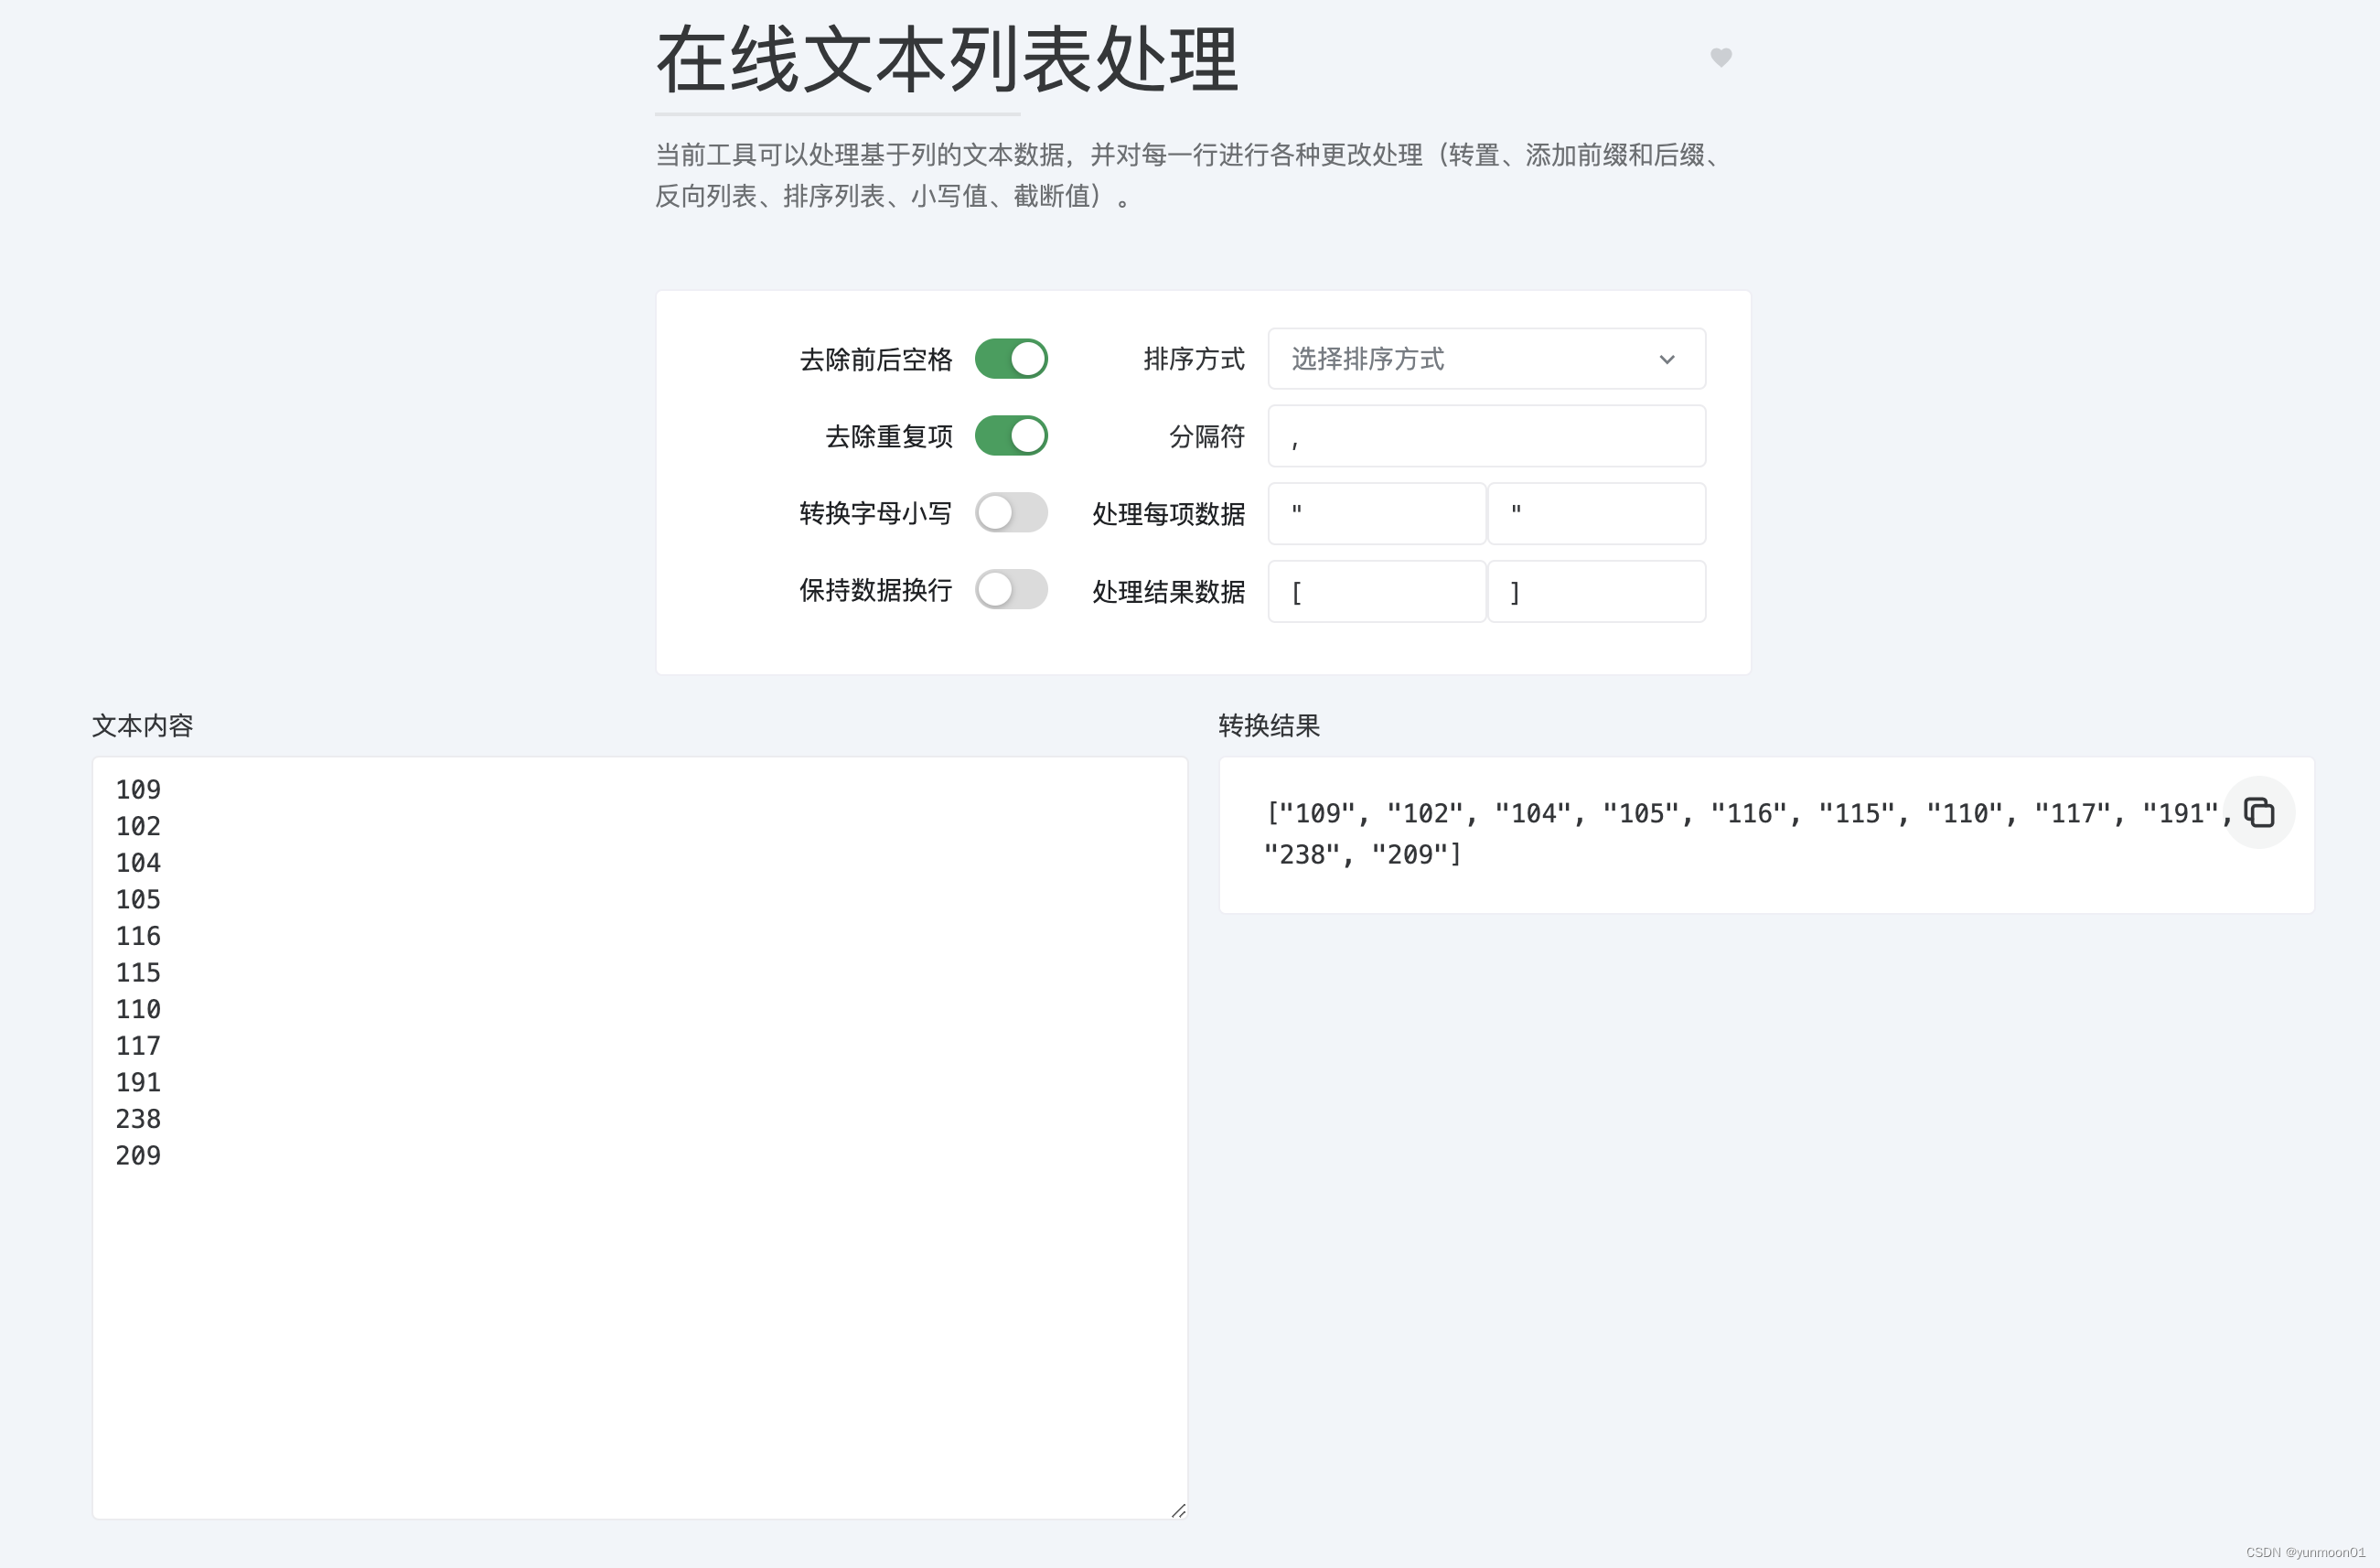Click the result suffix bracket field

click(x=1596, y=592)
